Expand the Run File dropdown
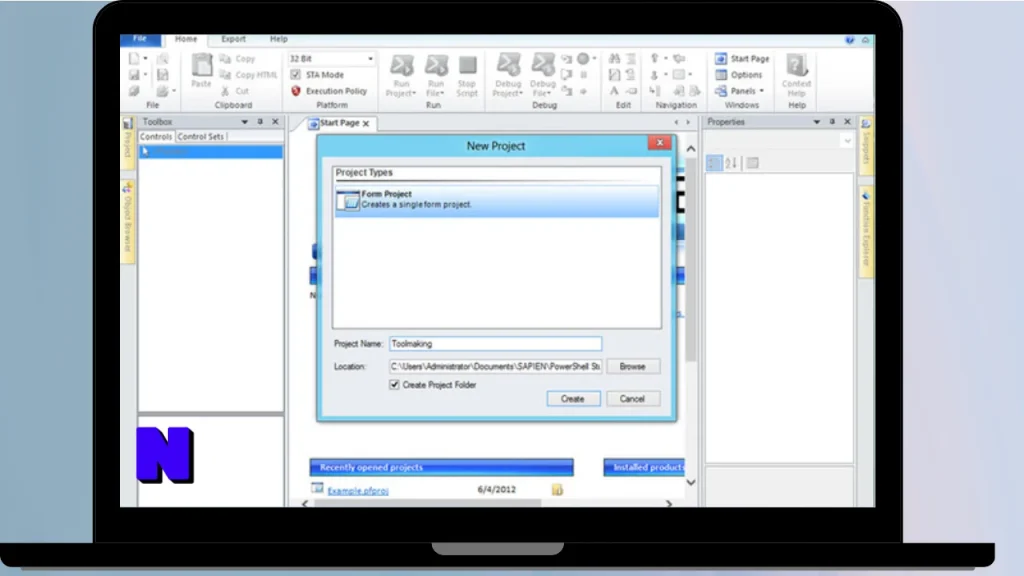1024x576 pixels. point(443,94)
